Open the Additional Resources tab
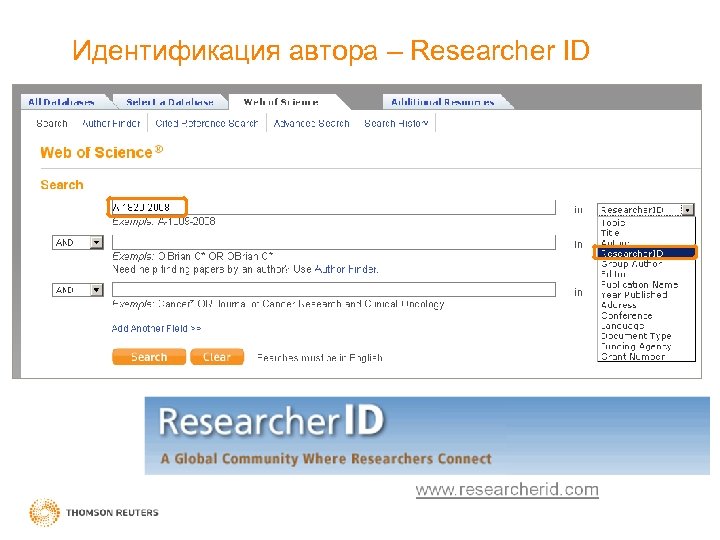The height and width of the screenshot is (540, 720). 443,102
